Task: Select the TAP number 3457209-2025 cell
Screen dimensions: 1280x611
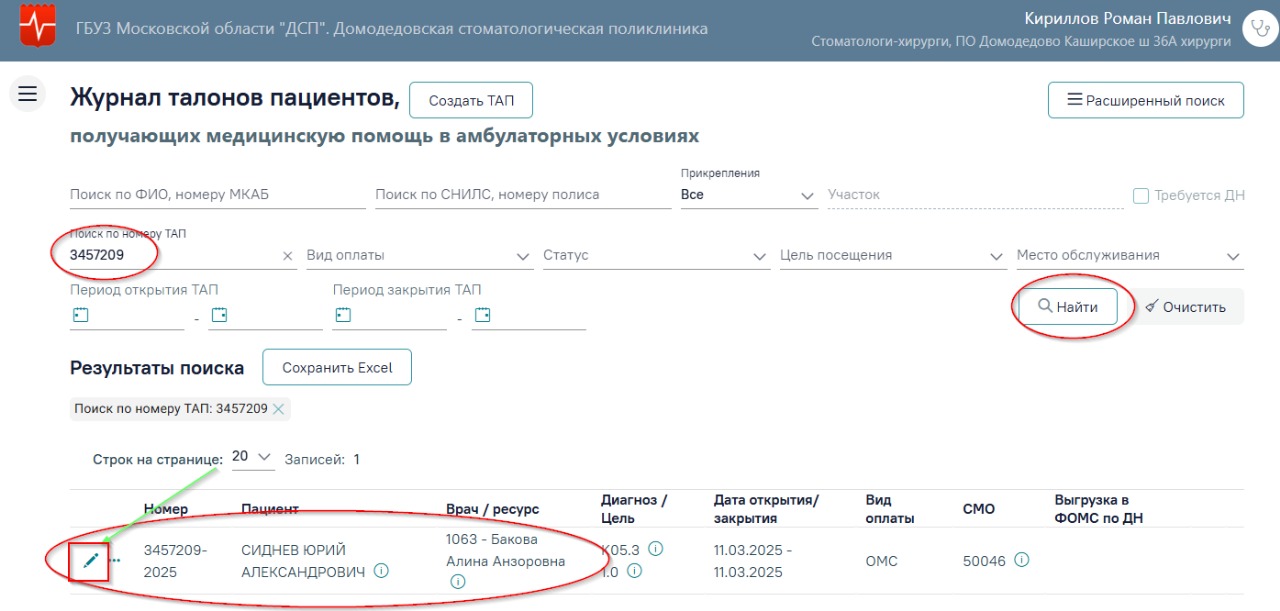Action: pyautogui.click(x=175, y=561)
